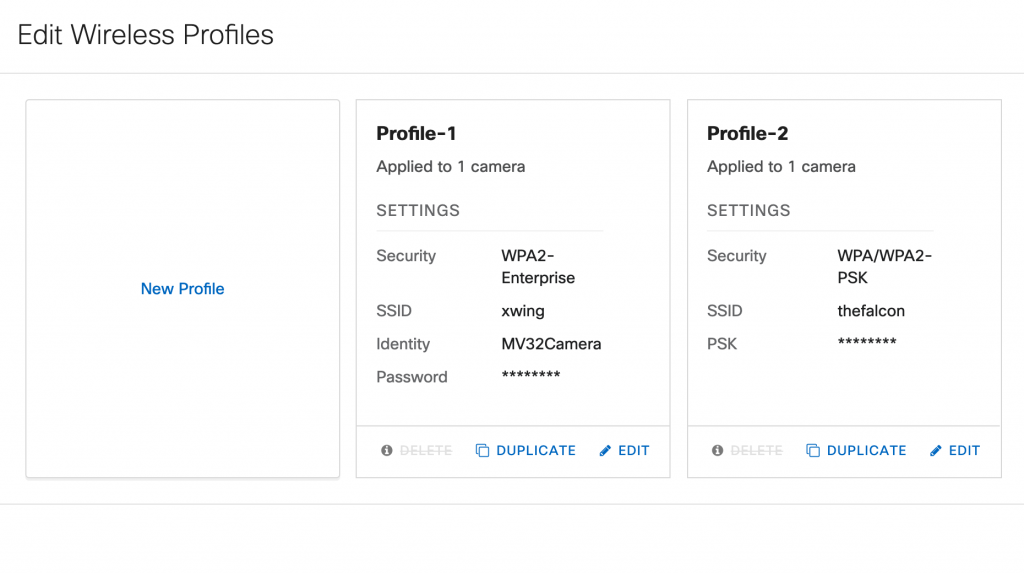This screenshot has height=573, width=1024.
Task: Click the New Profile link
Action: tap(182, 289)
